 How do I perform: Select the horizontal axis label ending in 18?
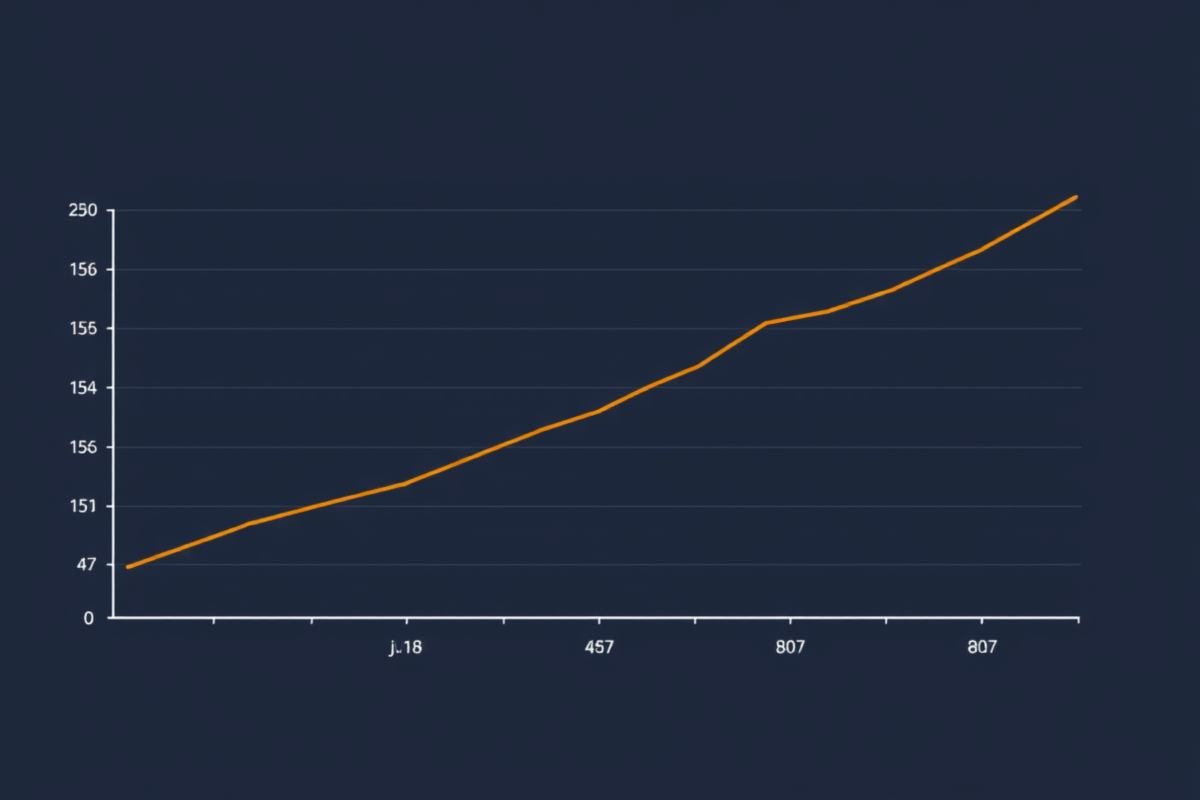pos(406,647)
